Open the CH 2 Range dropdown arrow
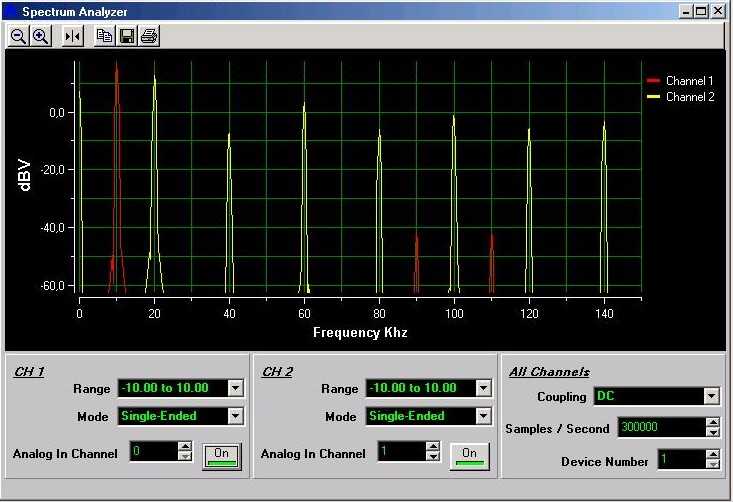 [x=483, y=388]
